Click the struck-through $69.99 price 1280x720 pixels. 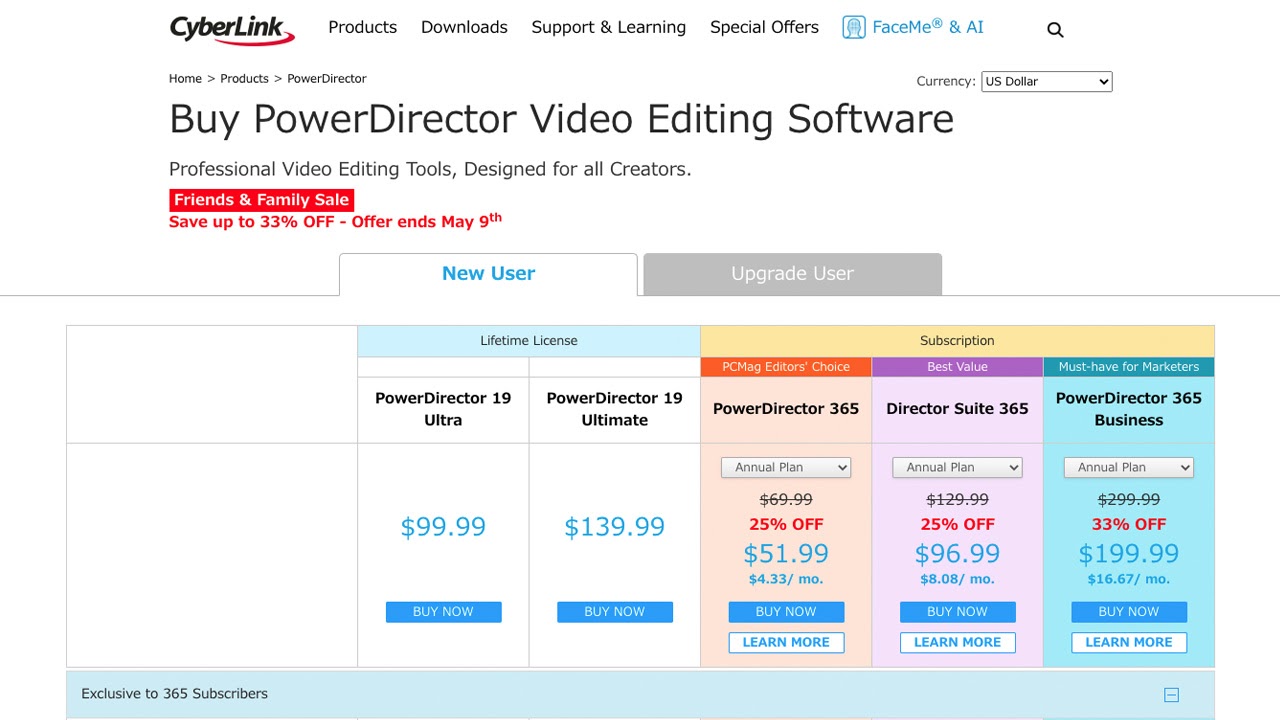tap(786, 500)
